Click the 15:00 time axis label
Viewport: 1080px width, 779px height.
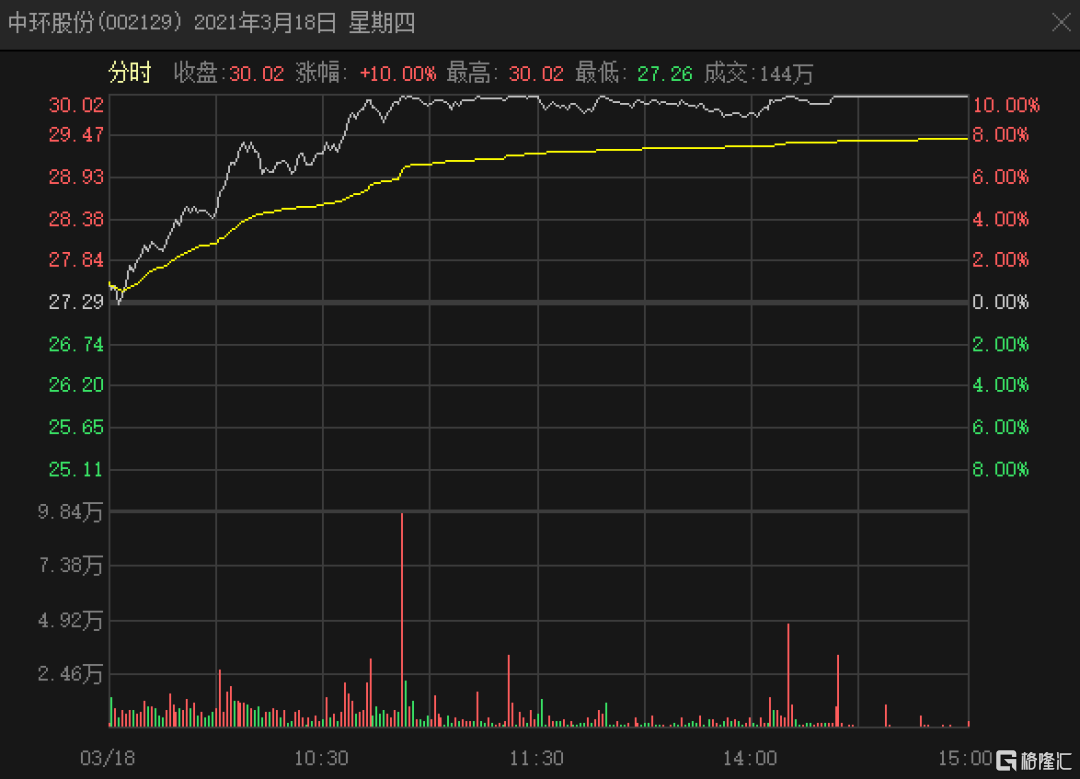coord(965,758)
